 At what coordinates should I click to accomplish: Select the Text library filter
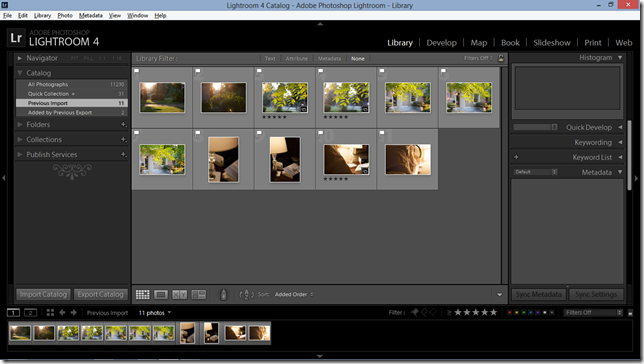[x=270, y=59]
